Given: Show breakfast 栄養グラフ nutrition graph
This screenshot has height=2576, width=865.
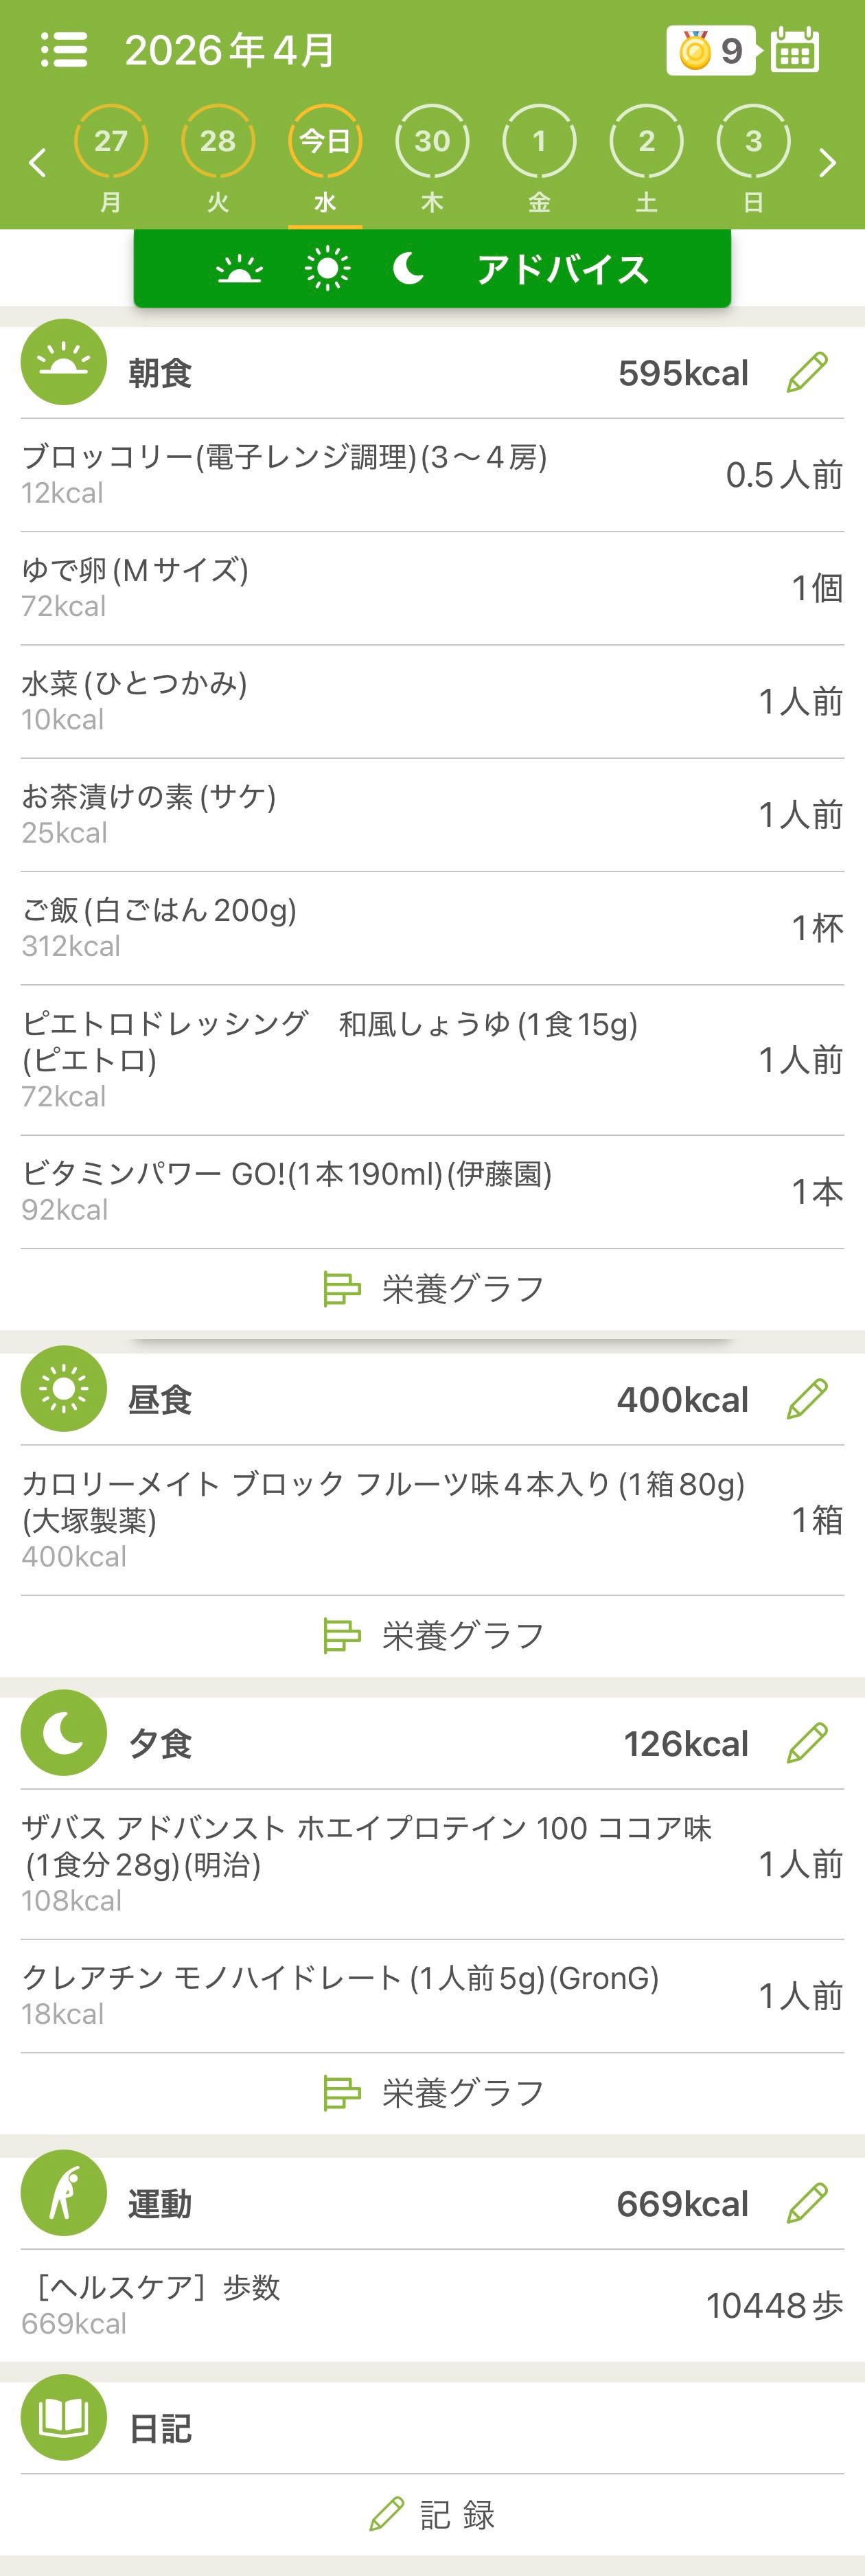Looking at the screenshot, I should coord(433,1289).
